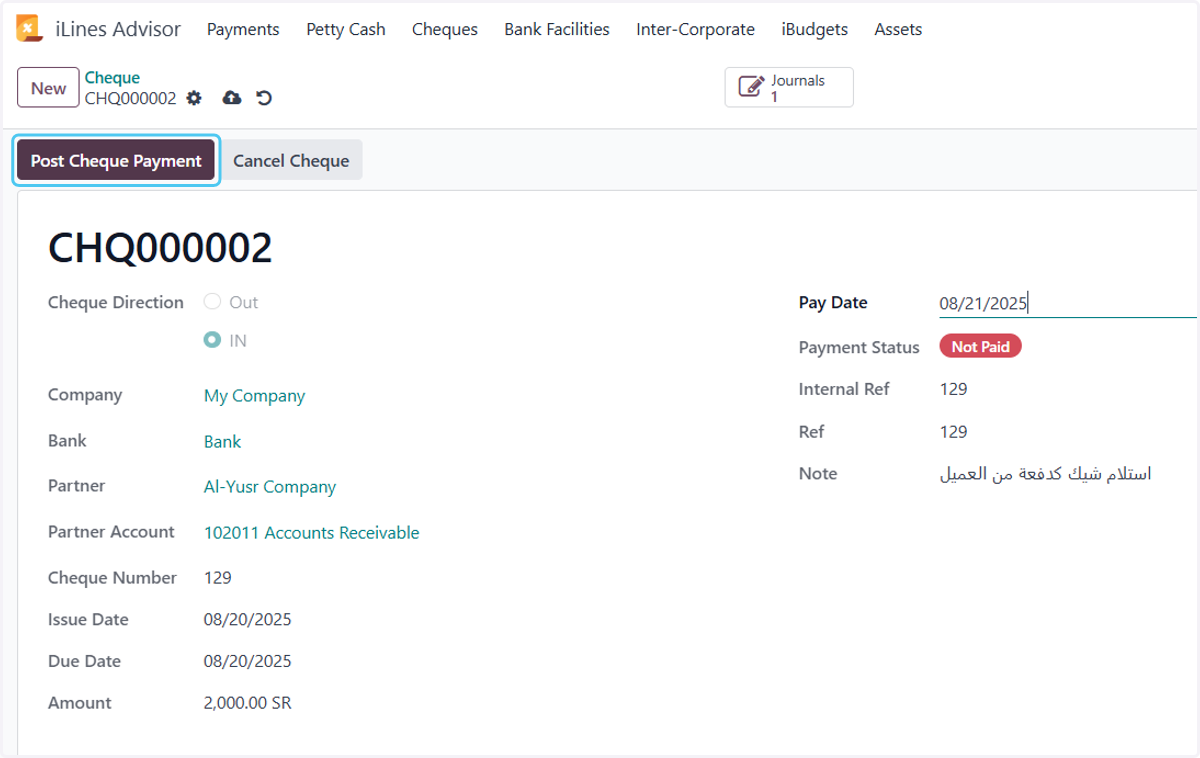1200x758 pixels.
Task: Discard changes with the undo arrow icon
Action: 264,98
